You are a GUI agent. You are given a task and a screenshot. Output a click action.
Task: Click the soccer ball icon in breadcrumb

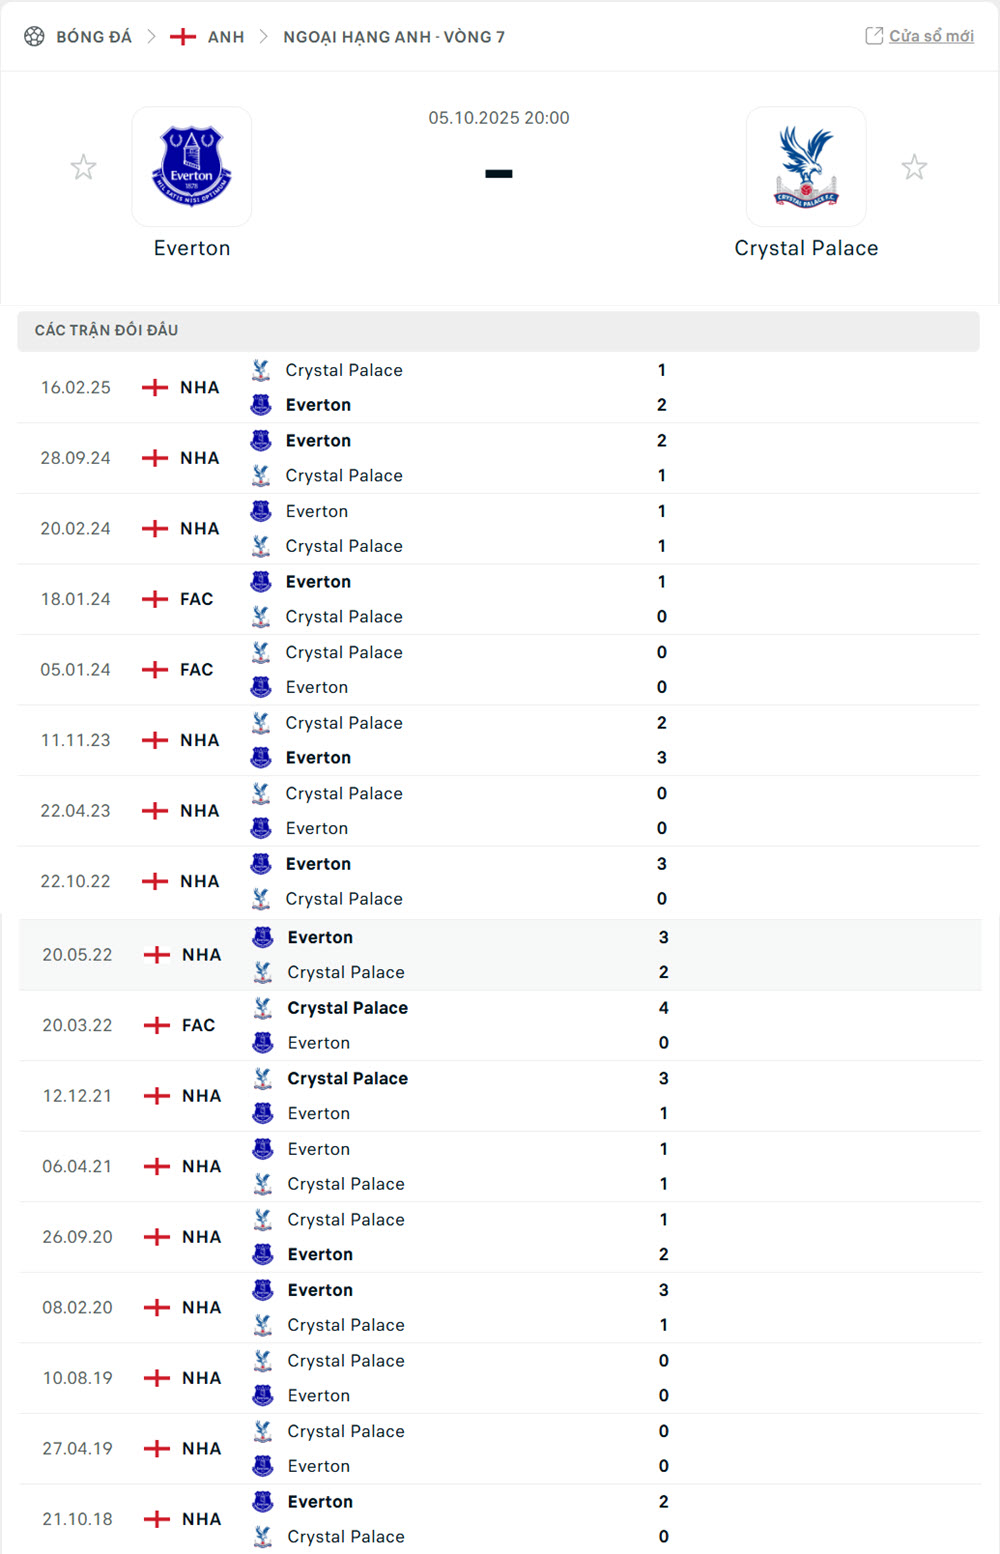(34, 37)
